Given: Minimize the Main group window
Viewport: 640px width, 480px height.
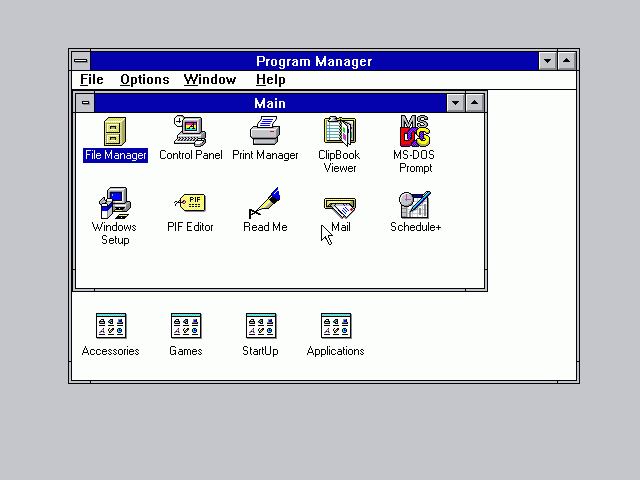Looking at the screenshot, I should pos(456,103).
